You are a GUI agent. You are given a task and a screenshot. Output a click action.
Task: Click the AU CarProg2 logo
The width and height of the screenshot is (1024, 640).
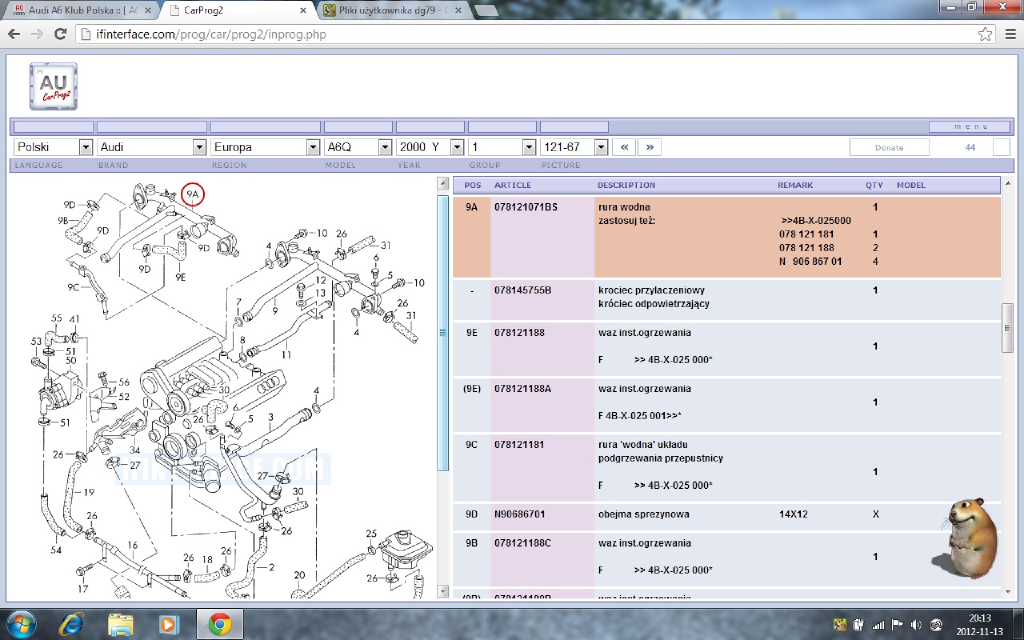pos(54,86)
